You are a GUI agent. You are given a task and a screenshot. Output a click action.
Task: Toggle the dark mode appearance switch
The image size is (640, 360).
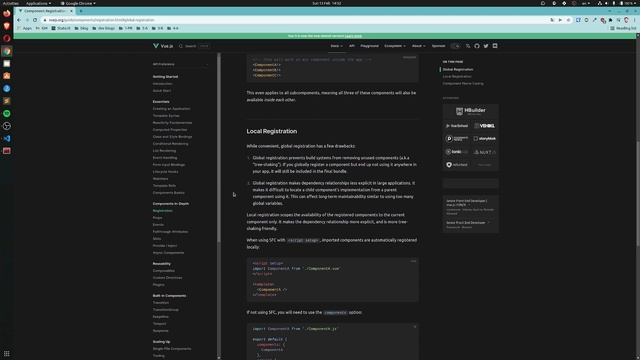(x=455, y=46)
